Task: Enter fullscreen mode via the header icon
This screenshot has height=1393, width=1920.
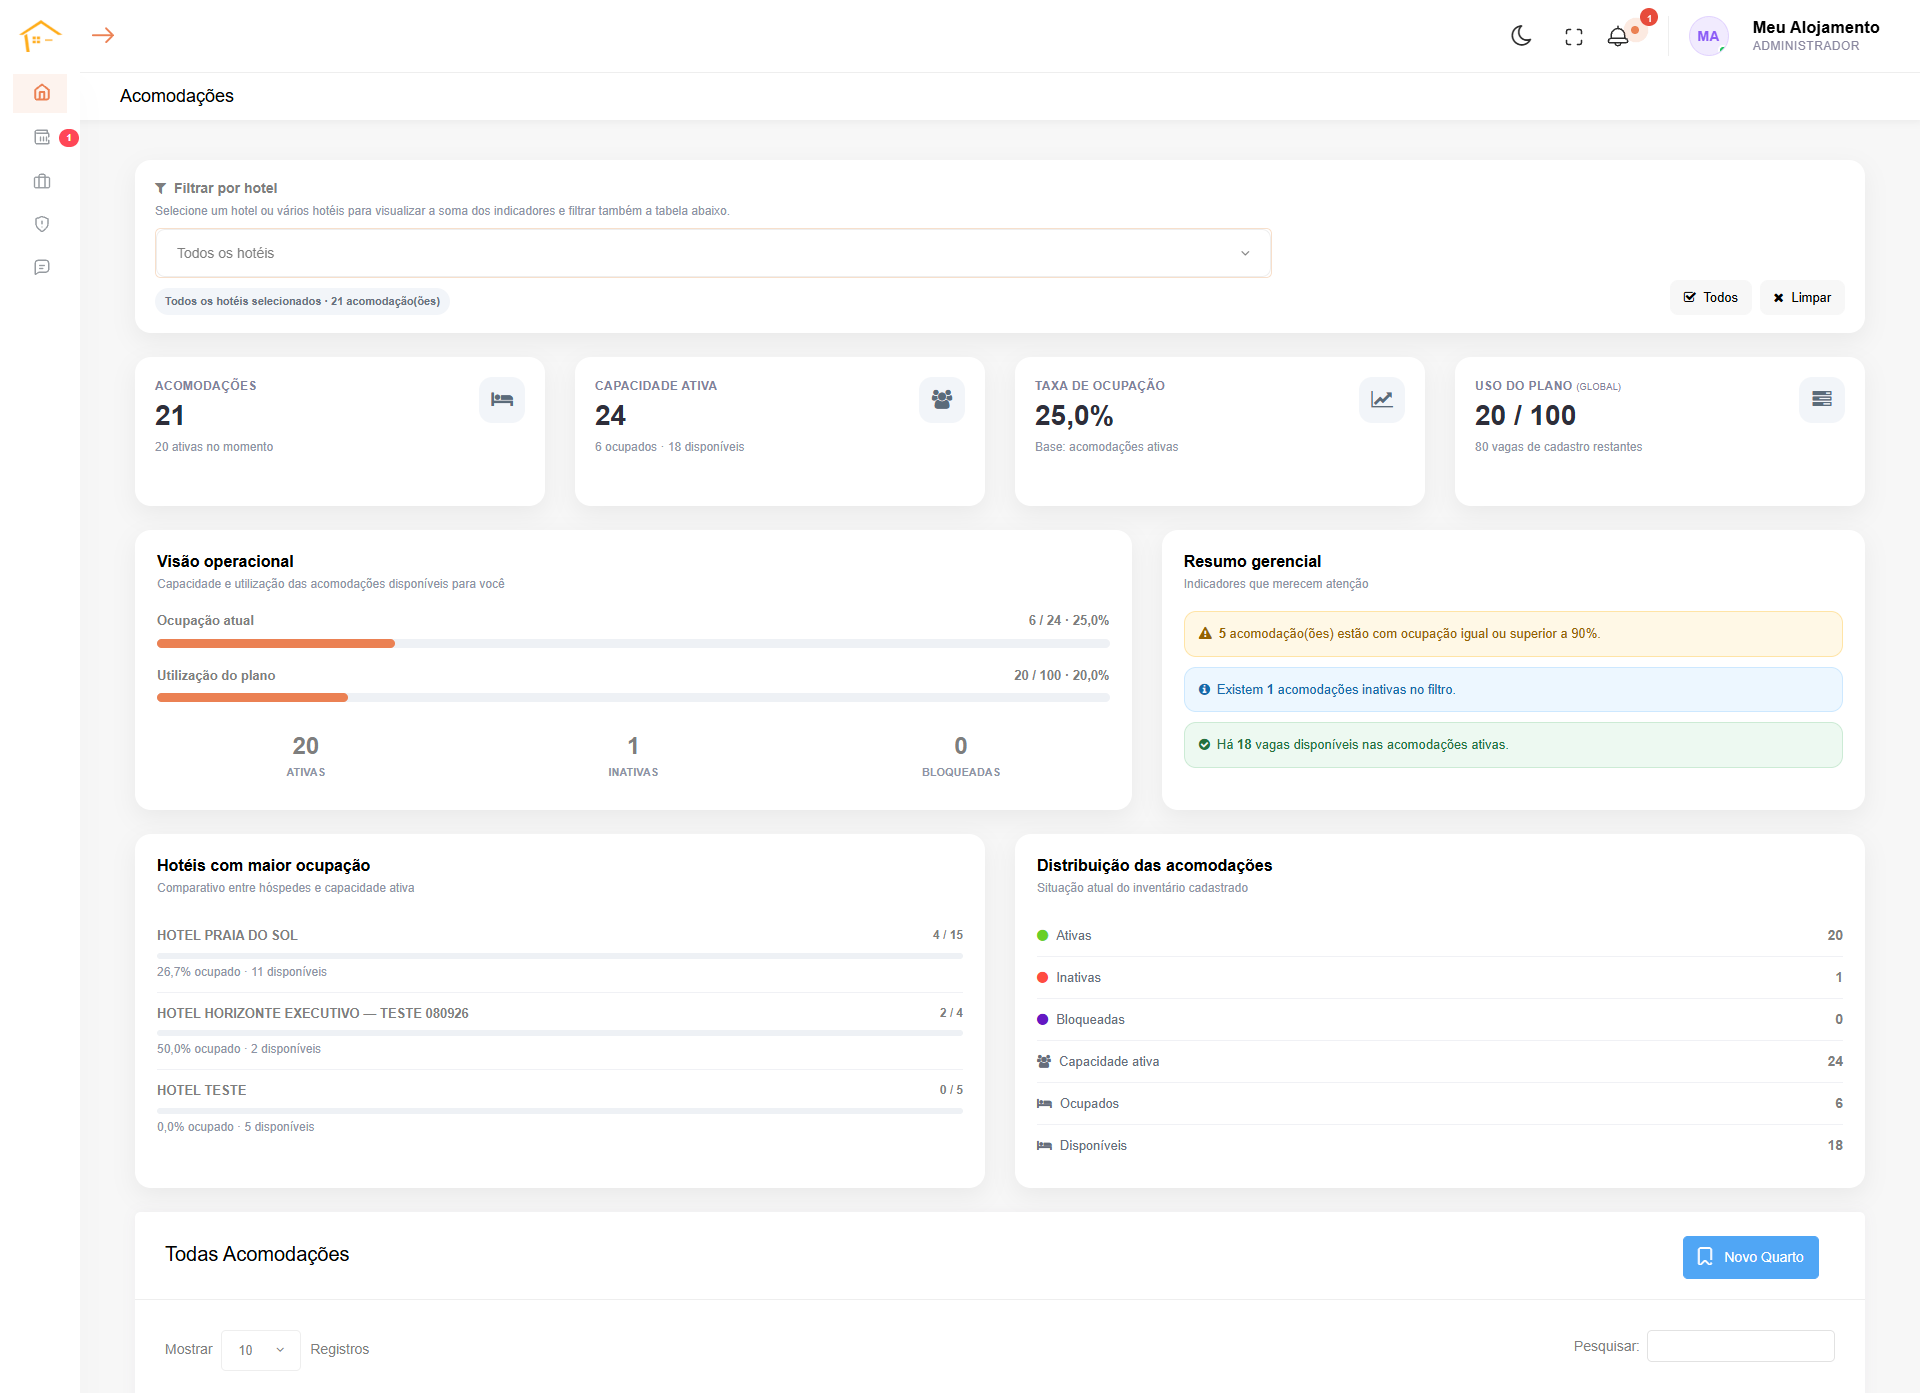Action: click(1574, 37)
